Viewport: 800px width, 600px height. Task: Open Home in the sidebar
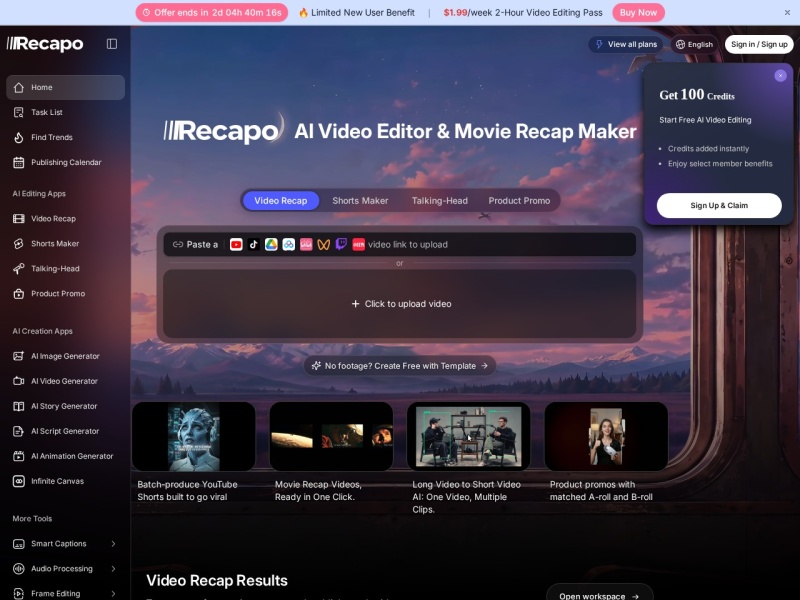[x=65, y=87]
